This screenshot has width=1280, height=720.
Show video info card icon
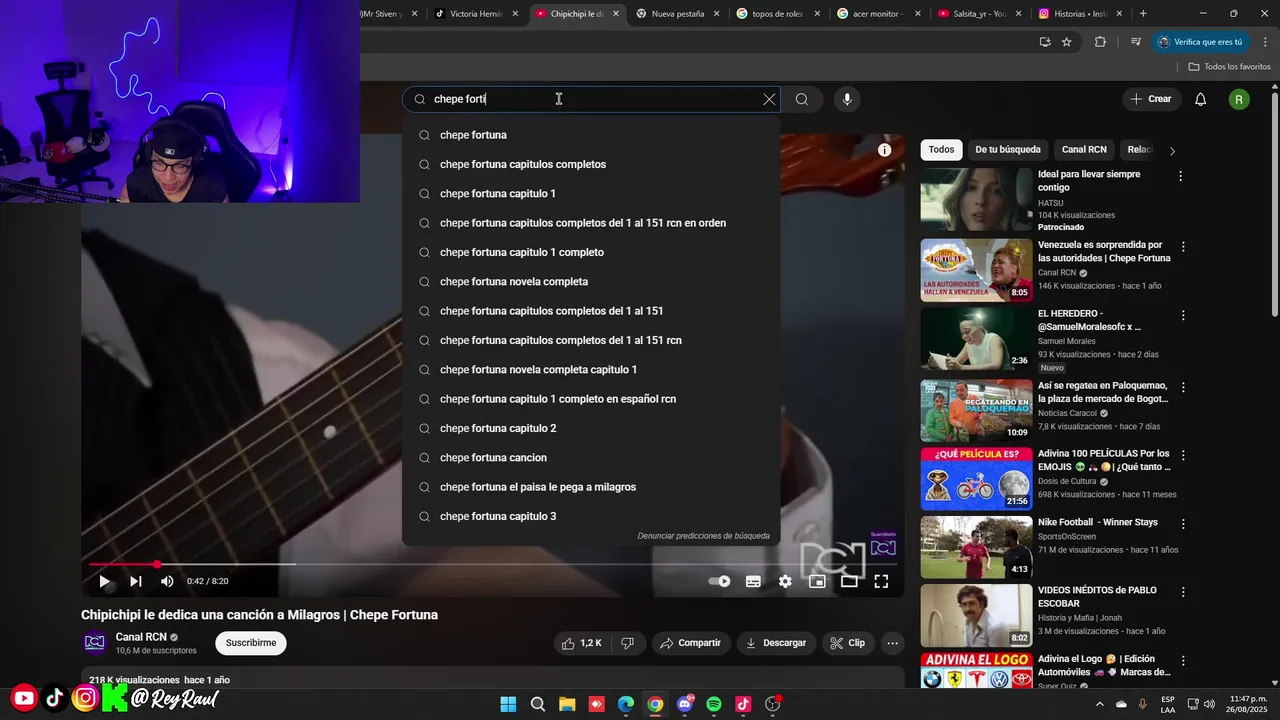(x=884, y=150)
